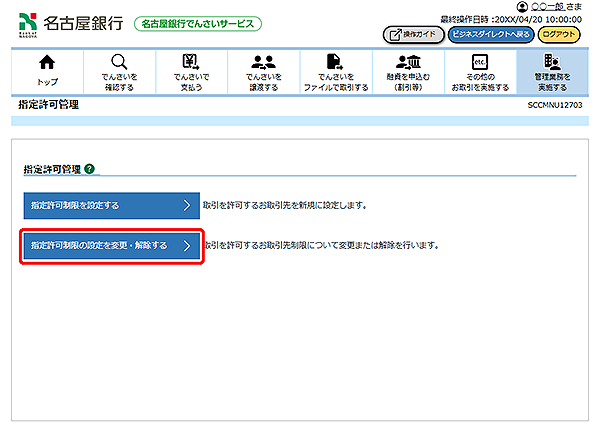Viewport: 600px width, 427px height.
Task: Open でんさいをファイルで取引する via the file icon
Action: pos(336,63)
